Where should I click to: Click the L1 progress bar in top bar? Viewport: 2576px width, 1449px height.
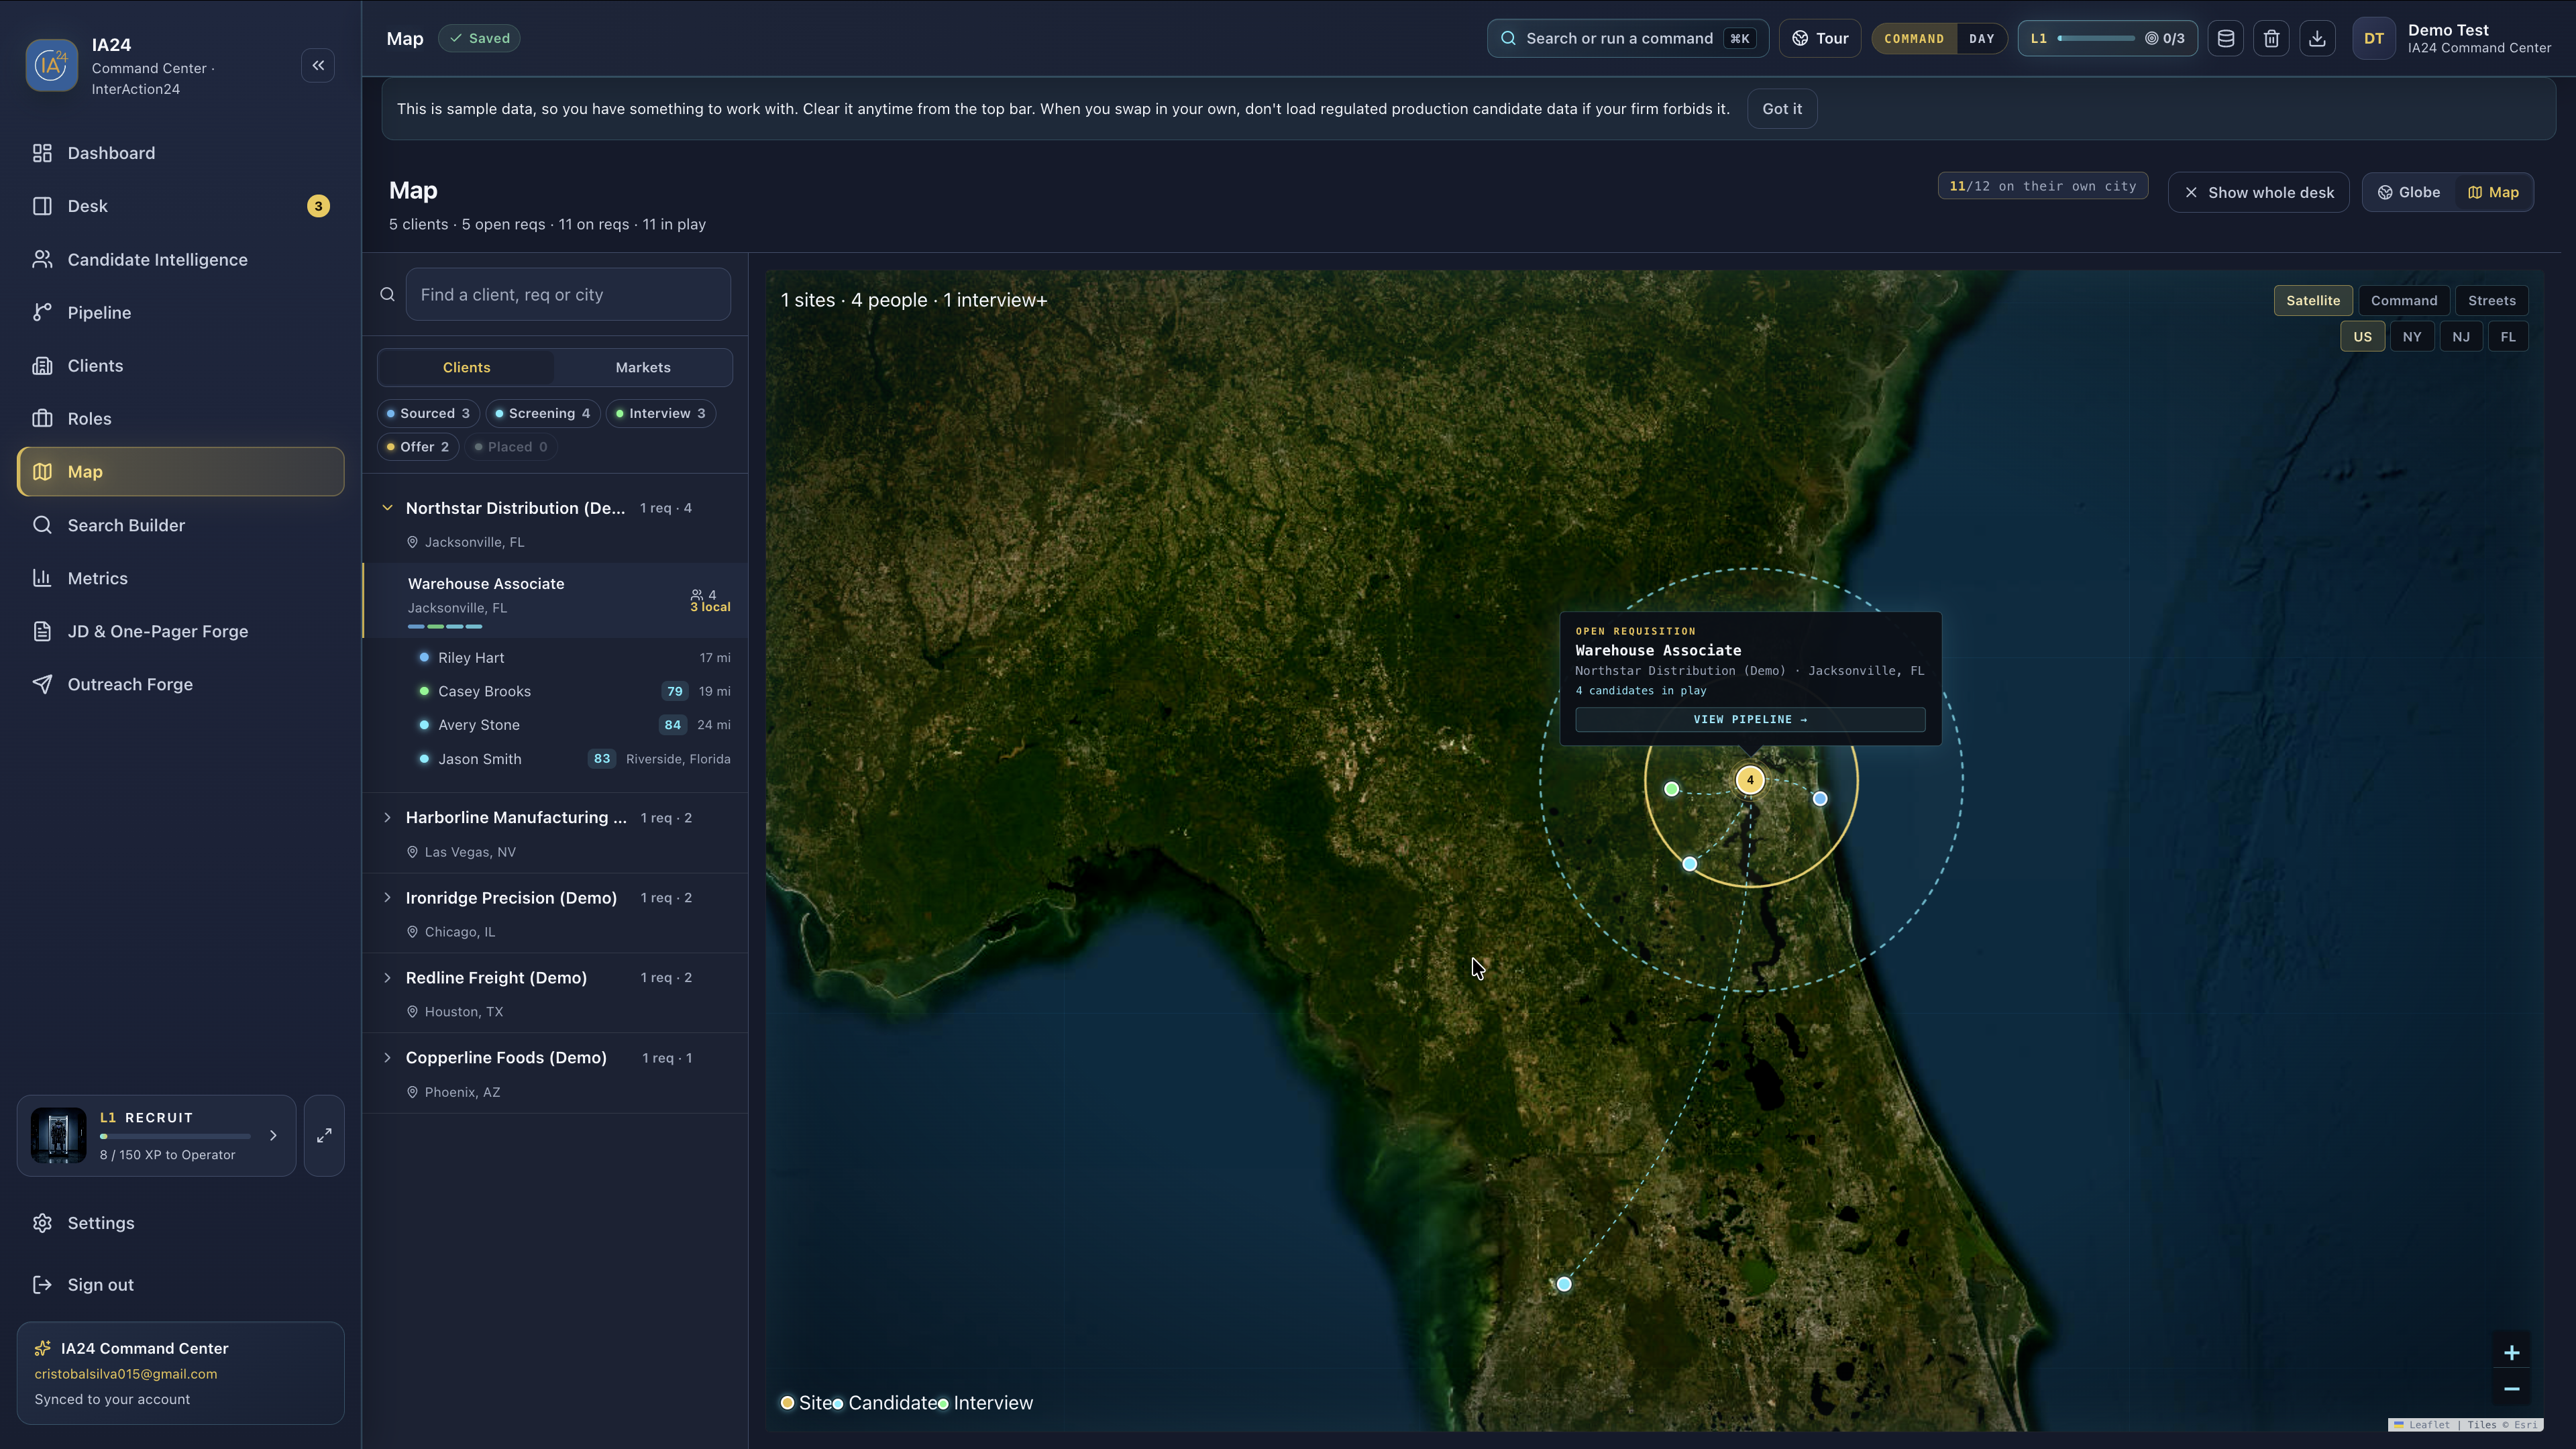[x=2096, y=39]
